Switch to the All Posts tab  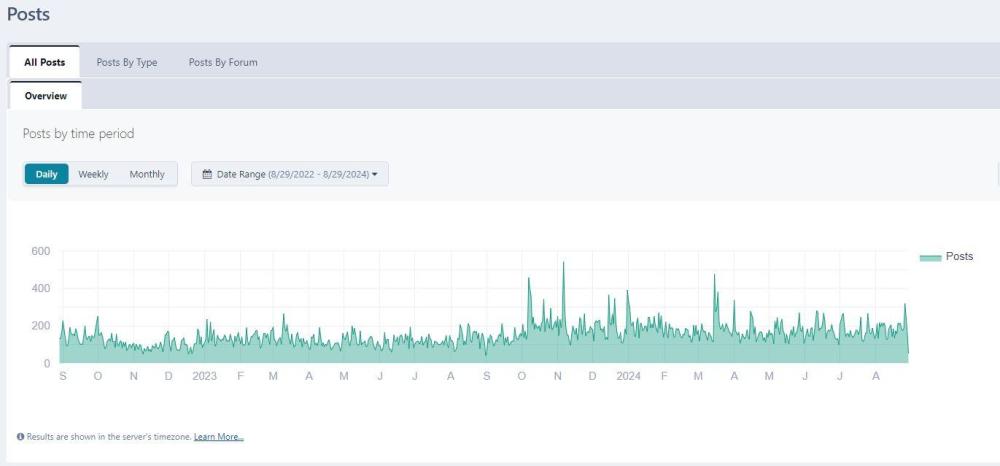click(x=44, y=62)
